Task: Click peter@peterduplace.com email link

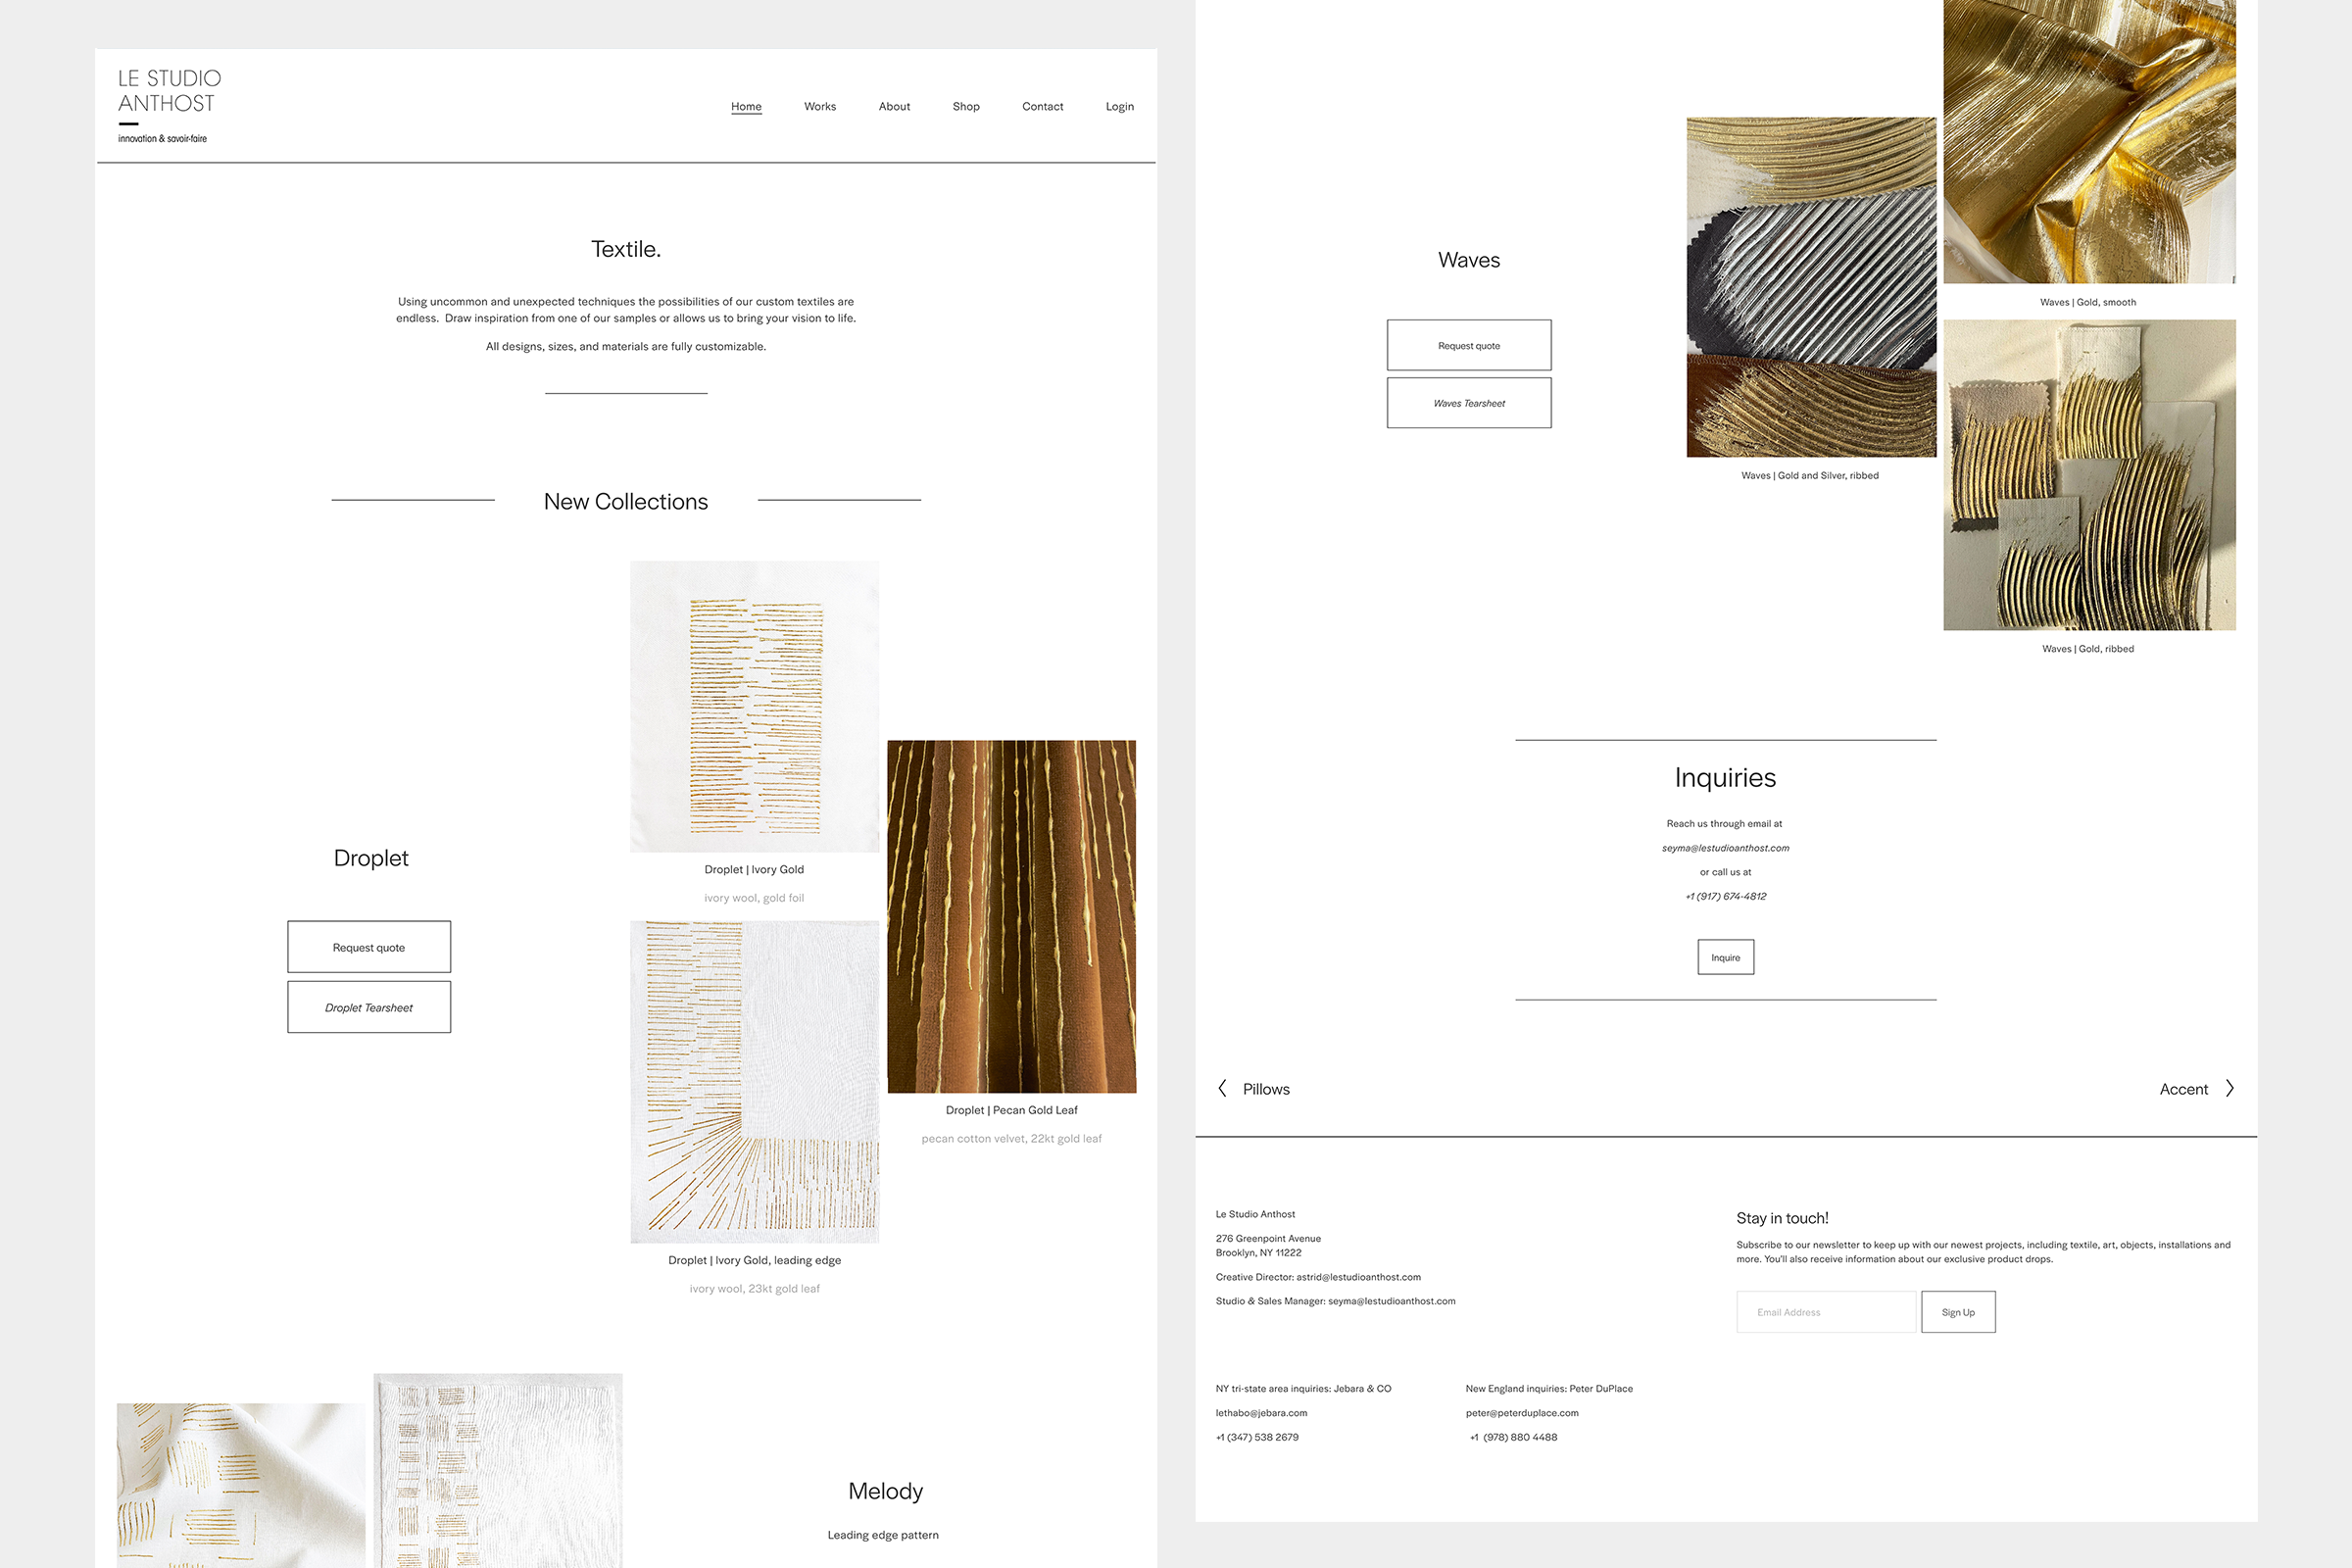Action: coord(1521,1412)
